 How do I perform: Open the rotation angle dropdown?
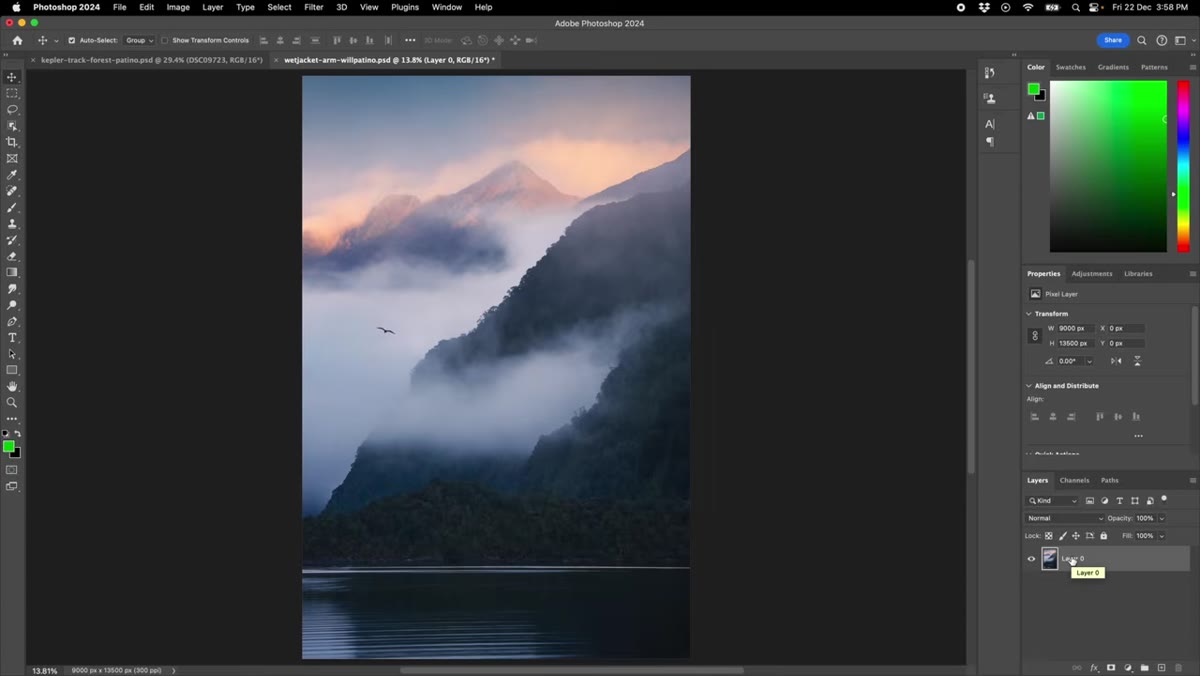[x=1089, y=361]
